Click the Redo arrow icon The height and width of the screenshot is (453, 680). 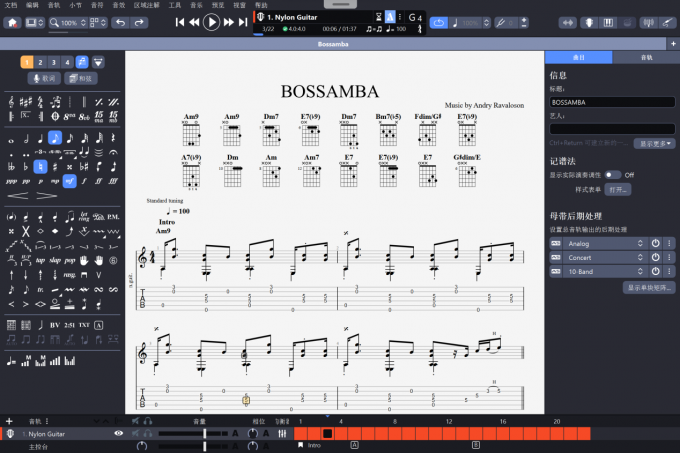pos(137,22)
